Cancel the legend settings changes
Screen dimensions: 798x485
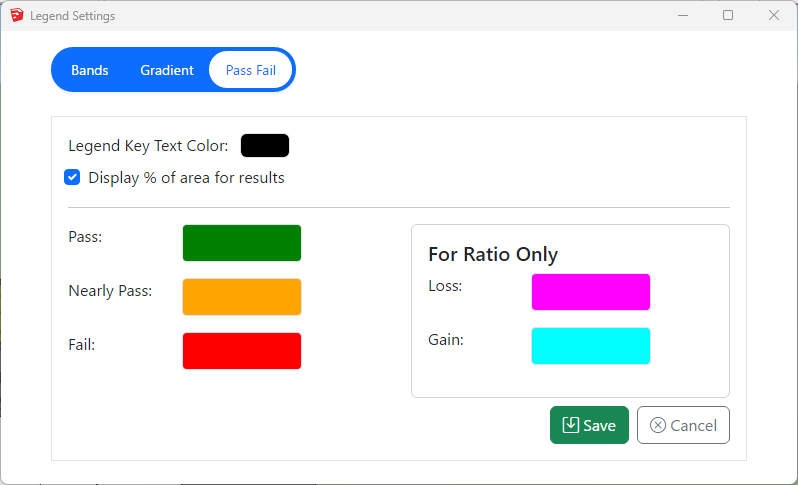point(683,425)
